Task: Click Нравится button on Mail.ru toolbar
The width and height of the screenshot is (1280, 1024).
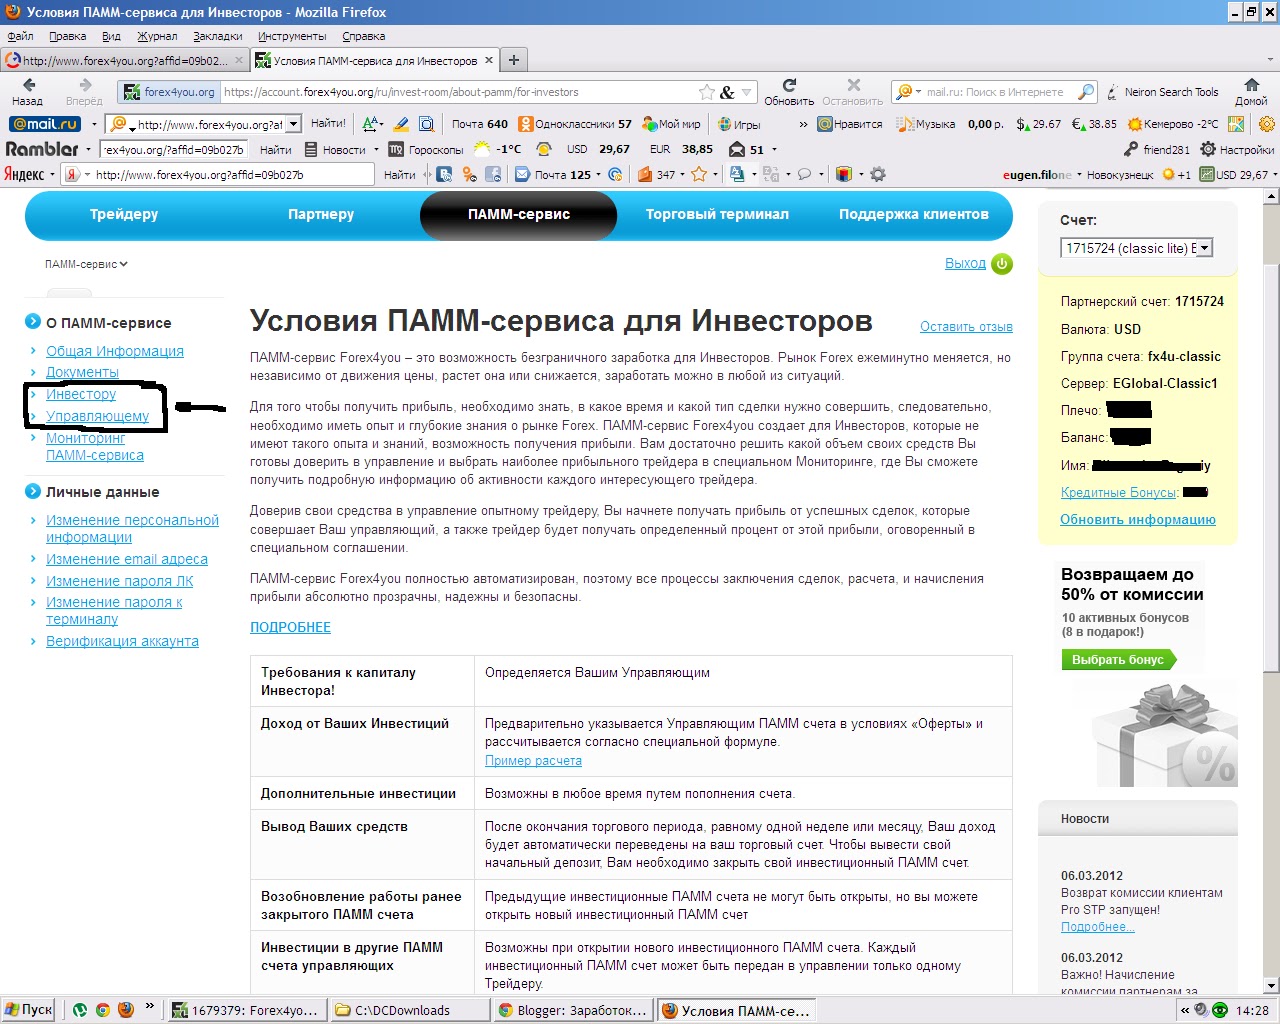Action: click(x=850, y=124)
